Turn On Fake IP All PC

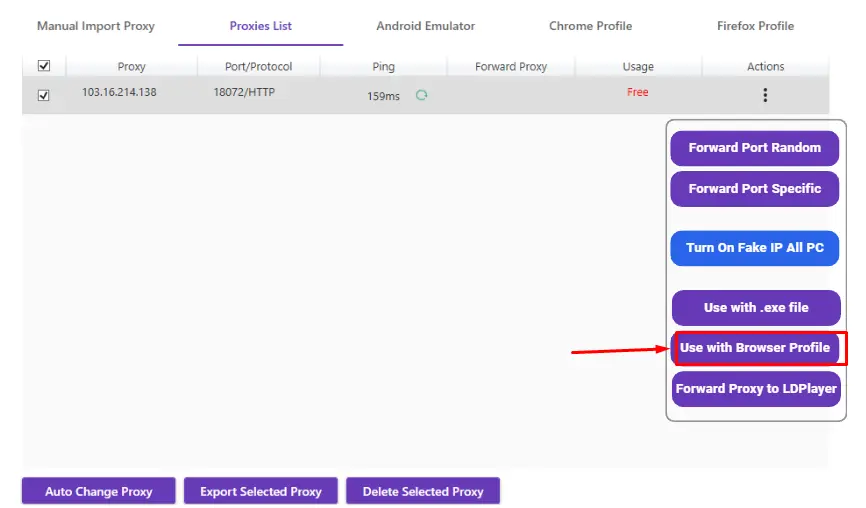[x=755, y=248]
